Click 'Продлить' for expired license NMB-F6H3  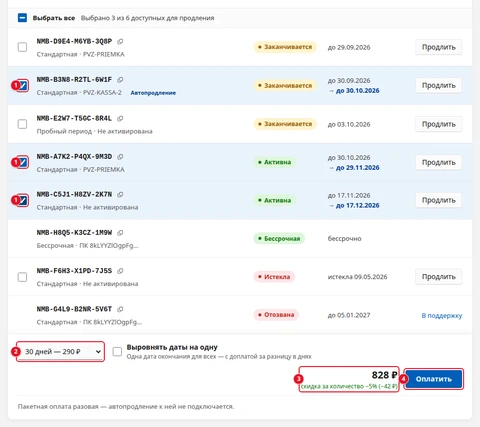coord(439,277)
